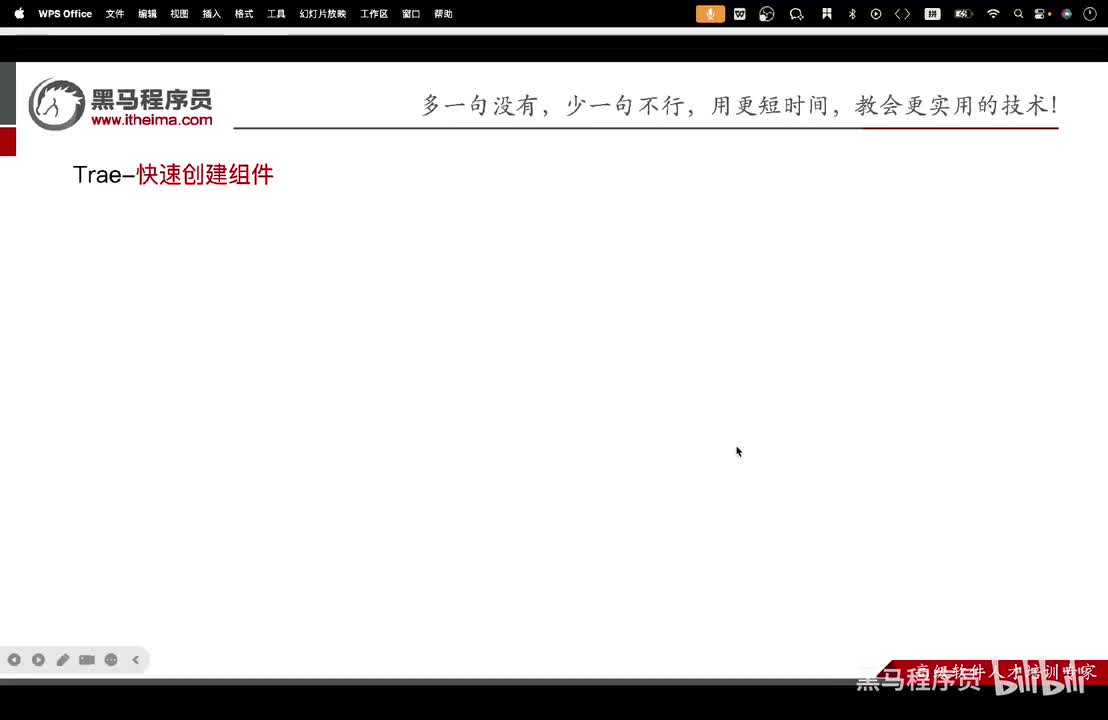The height and width of the screenshot is (720, 1108).
Task: Select the pen annotation tool in slideshow bar
Action: [x=63, y=660]
